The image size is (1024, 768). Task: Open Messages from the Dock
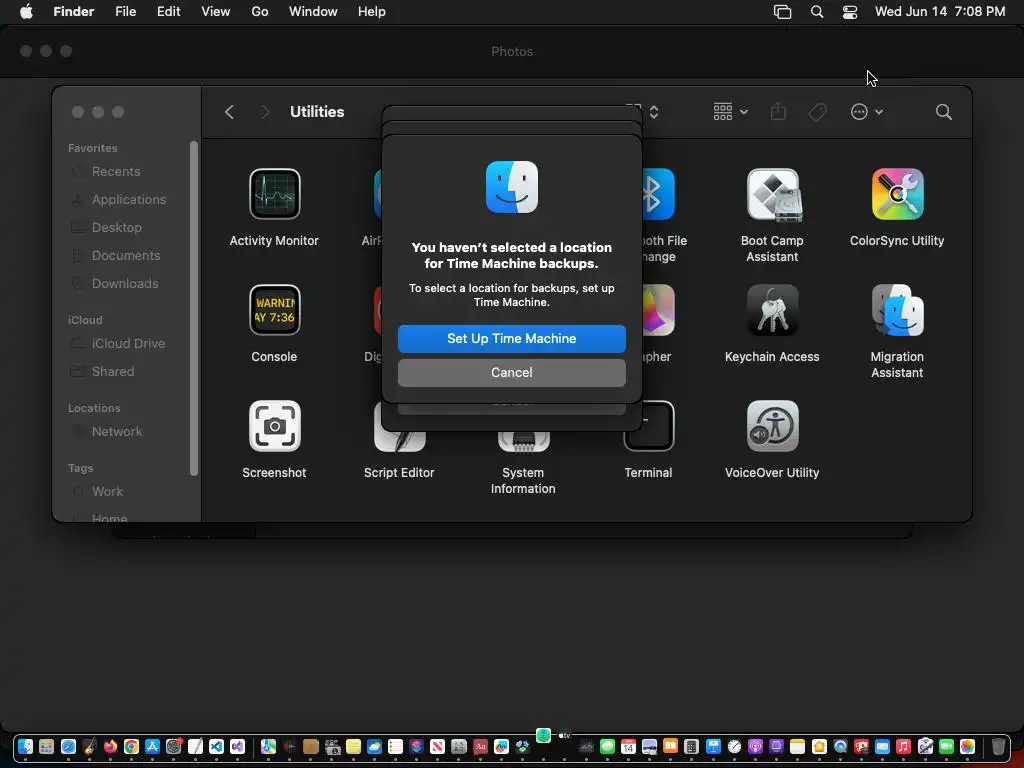[607, 746]
